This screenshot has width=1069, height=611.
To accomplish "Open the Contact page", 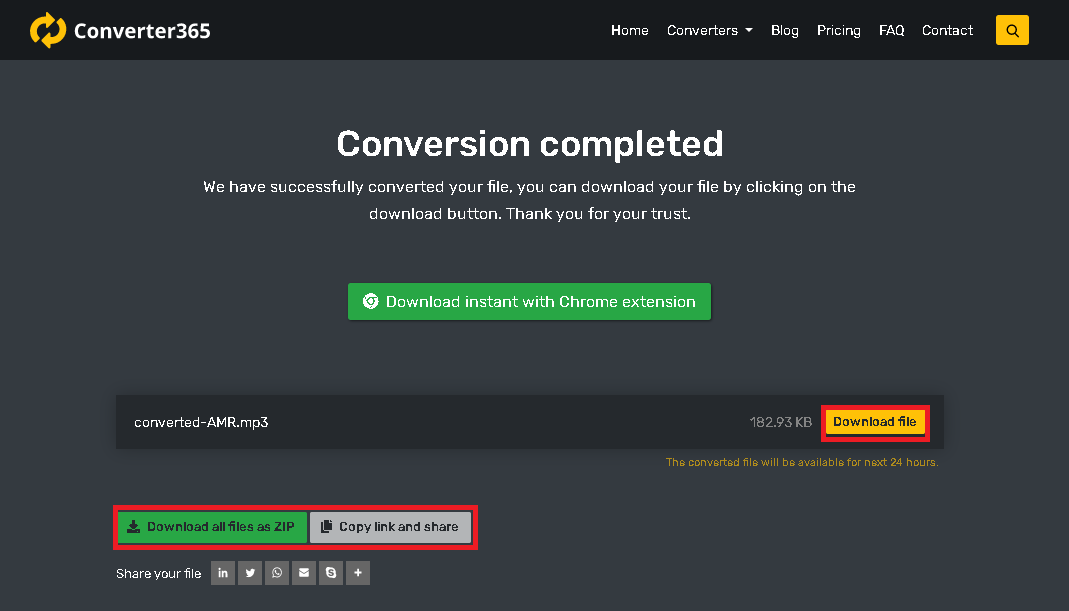I will coord(947,30).
